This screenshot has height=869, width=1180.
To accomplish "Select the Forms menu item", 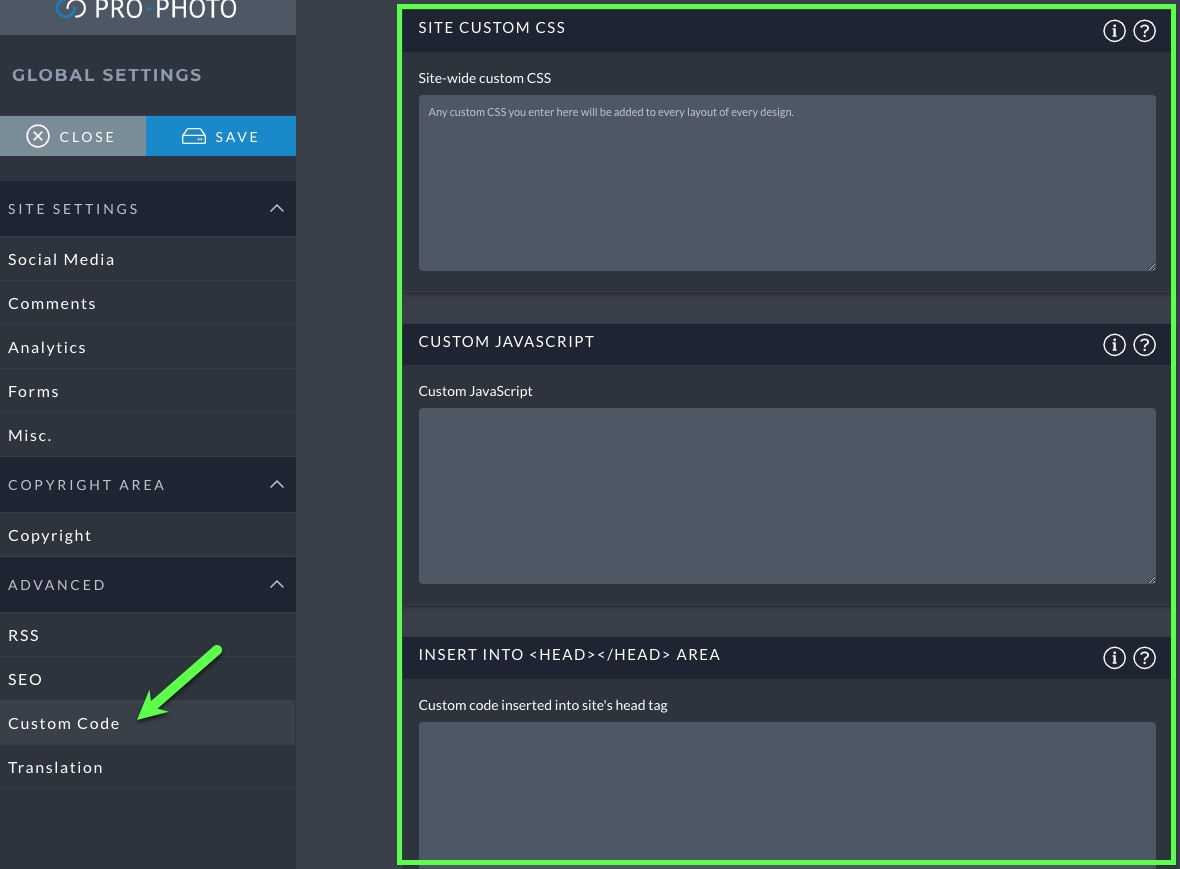I will (x=148, y=391).
